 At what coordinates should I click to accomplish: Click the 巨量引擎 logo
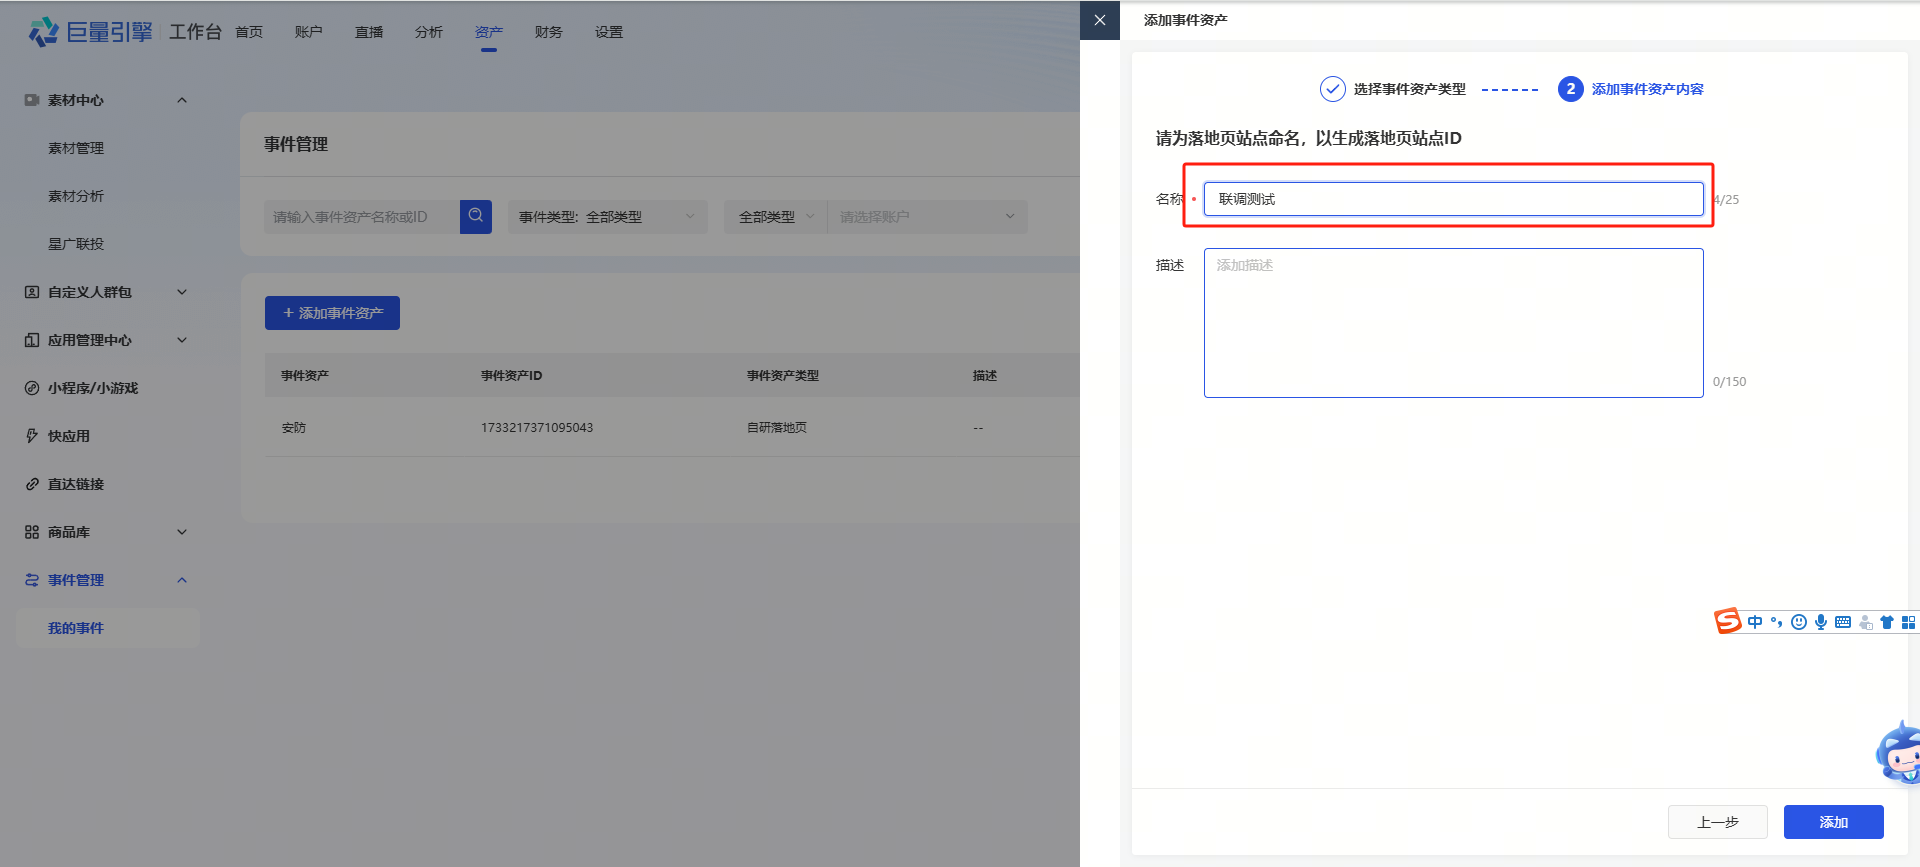click(x=91, y=32)
